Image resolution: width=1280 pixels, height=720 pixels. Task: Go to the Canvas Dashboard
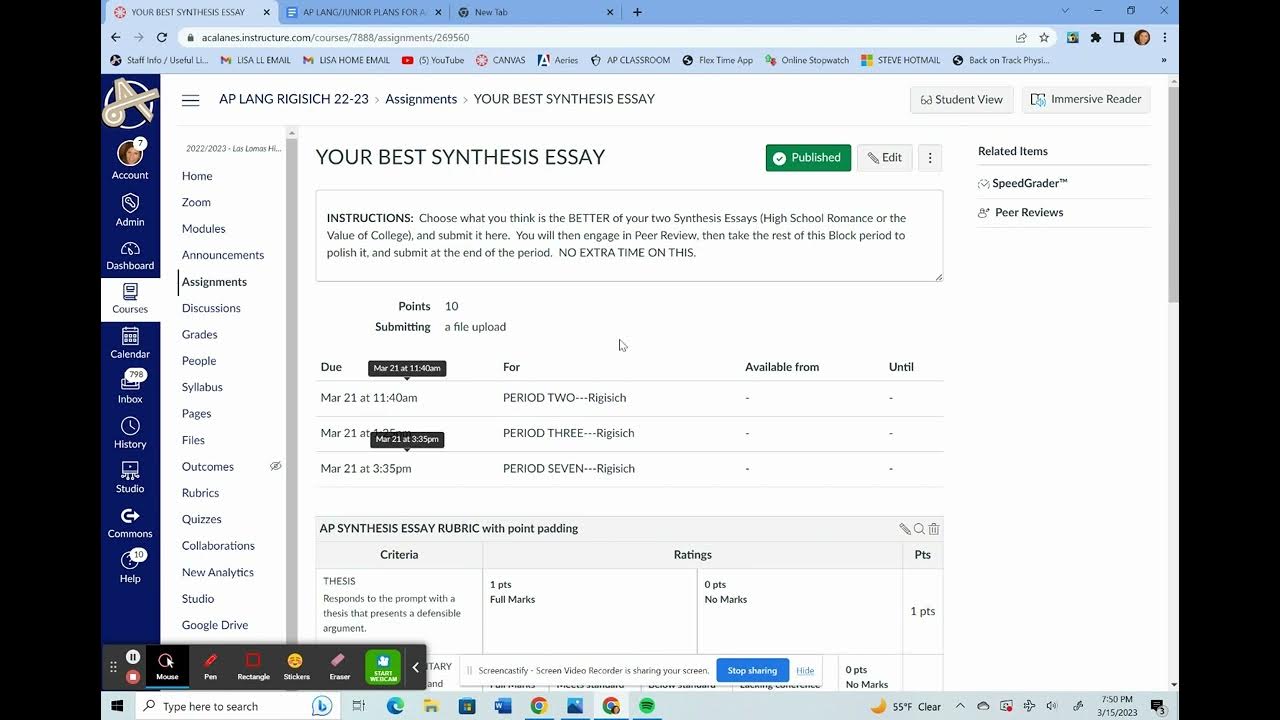point(130,255)
